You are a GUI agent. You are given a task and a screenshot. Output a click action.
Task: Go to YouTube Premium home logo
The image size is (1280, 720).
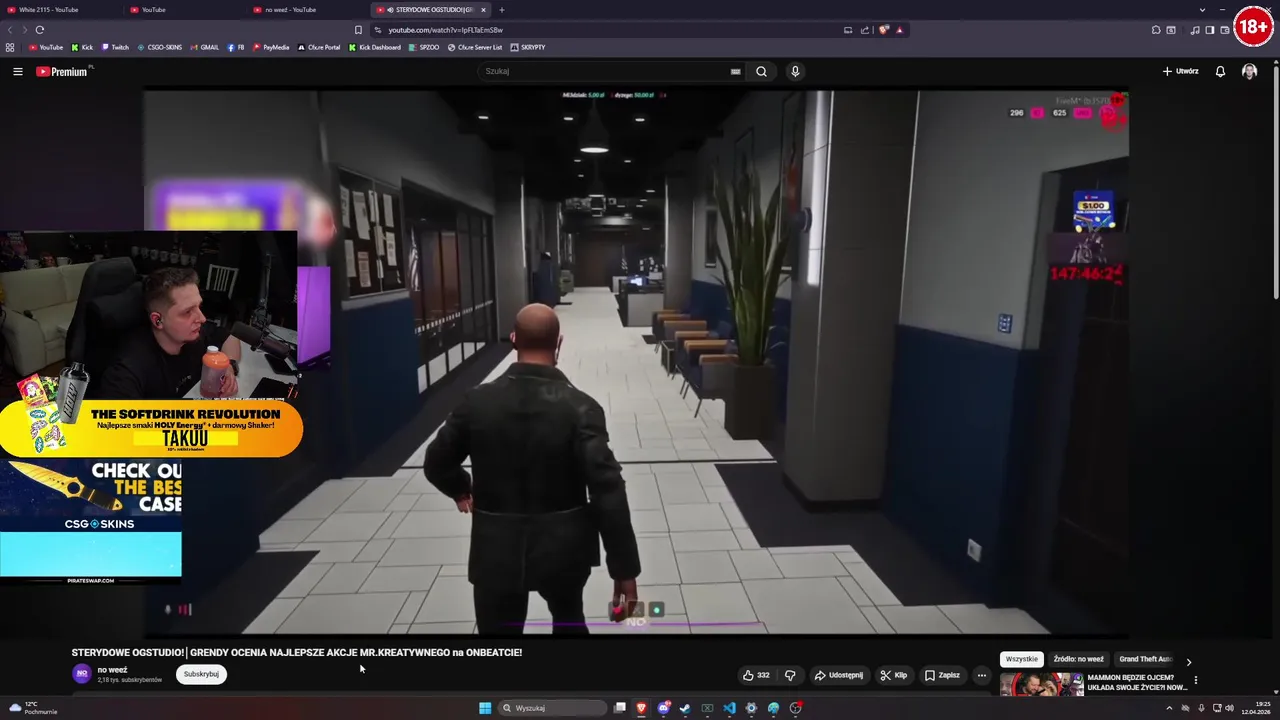coord(62,71)
